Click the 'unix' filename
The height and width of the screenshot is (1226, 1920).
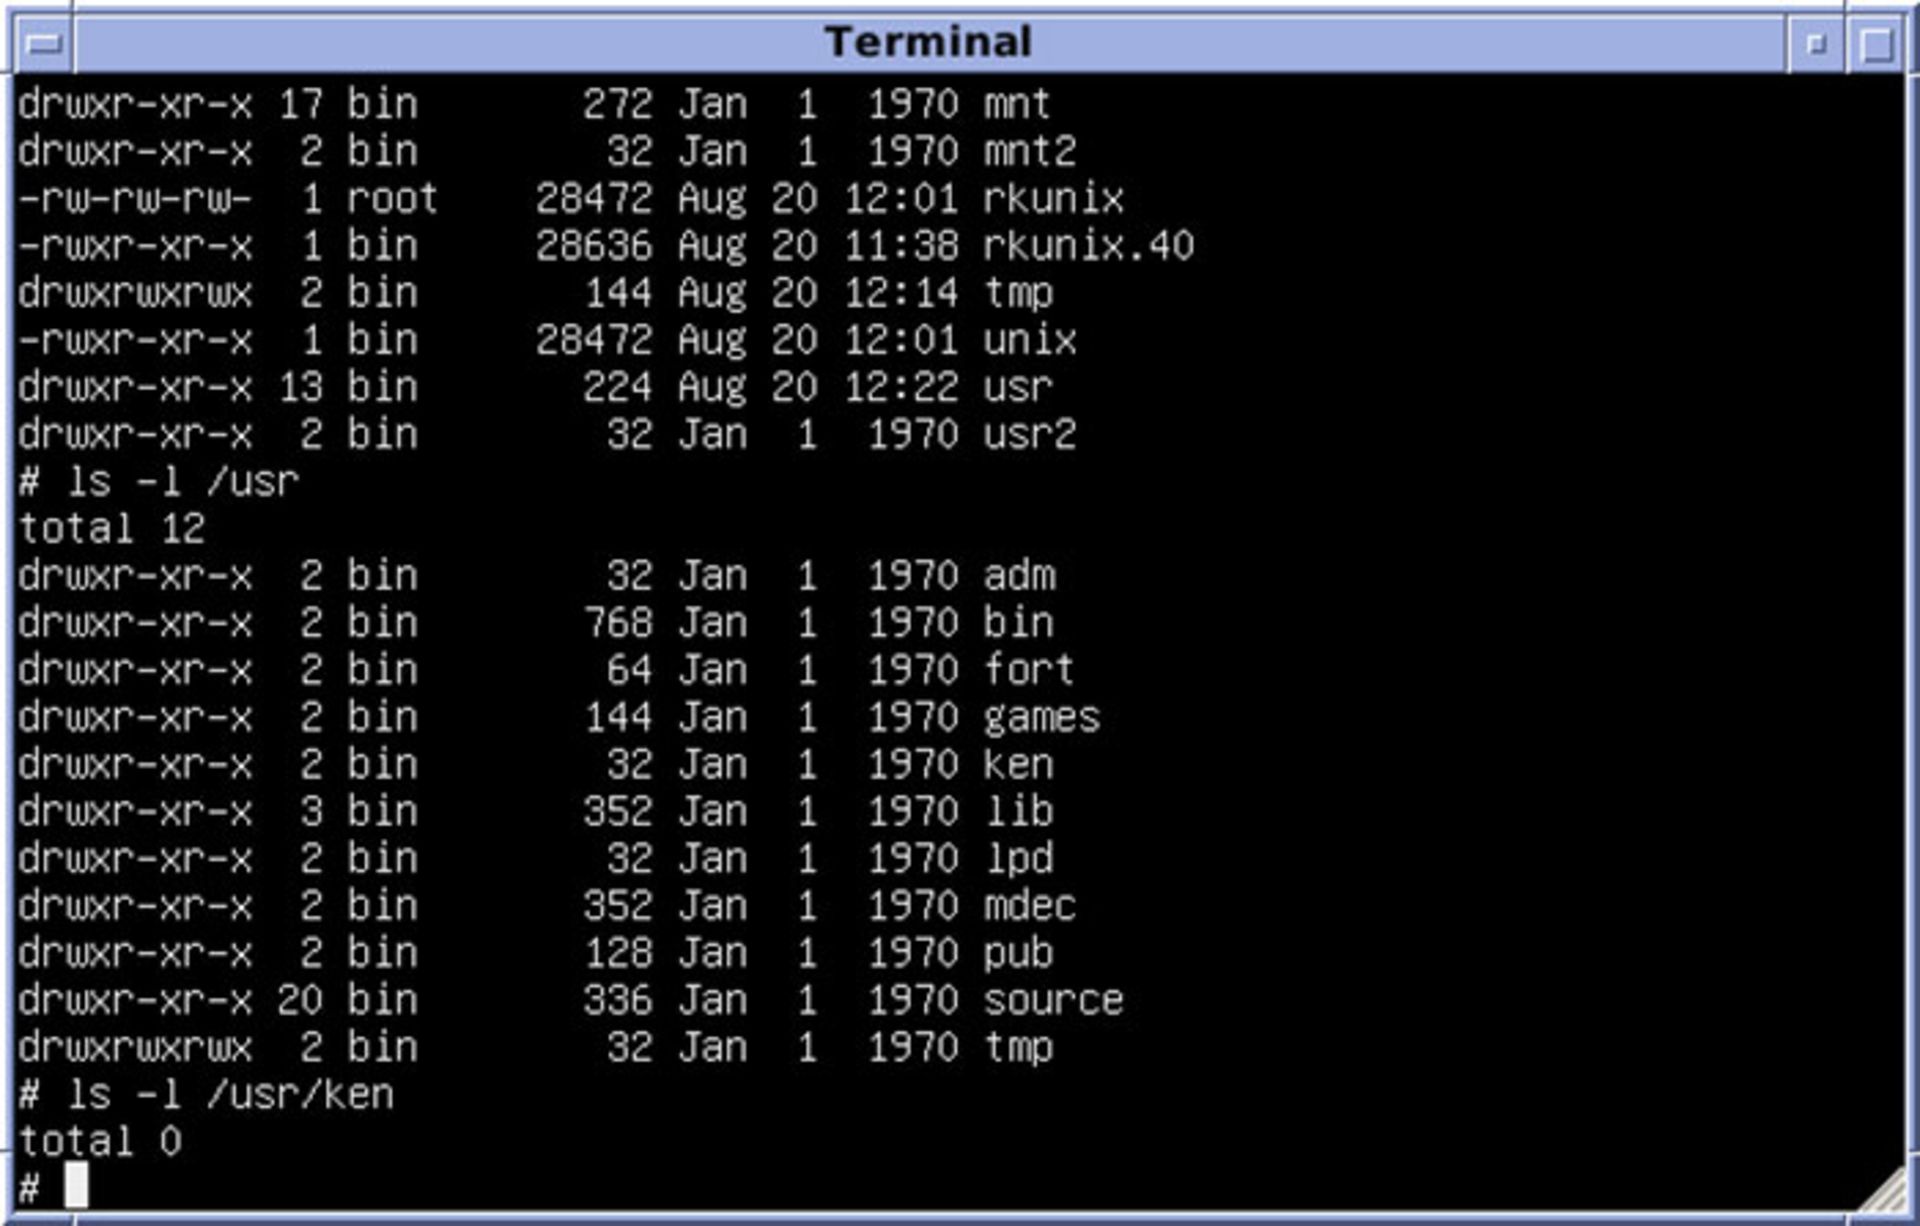[x=1029, y=340]
